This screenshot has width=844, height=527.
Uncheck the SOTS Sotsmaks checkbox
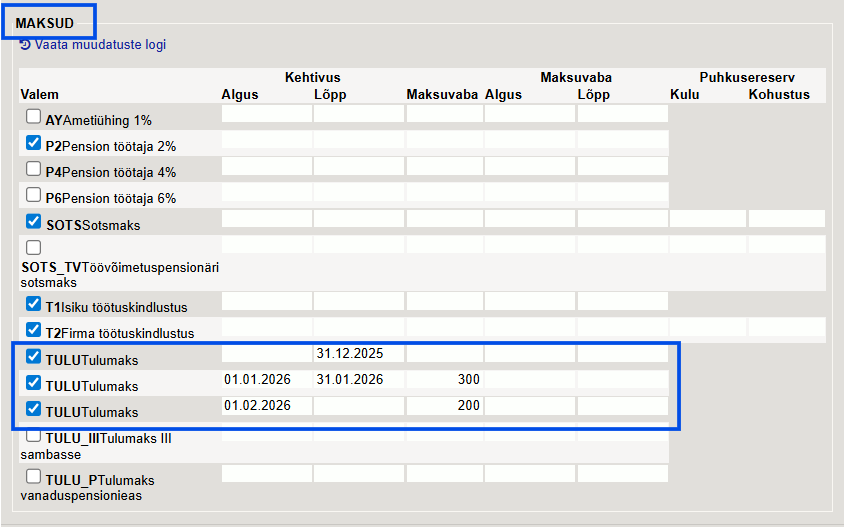[x=34, y=222]
